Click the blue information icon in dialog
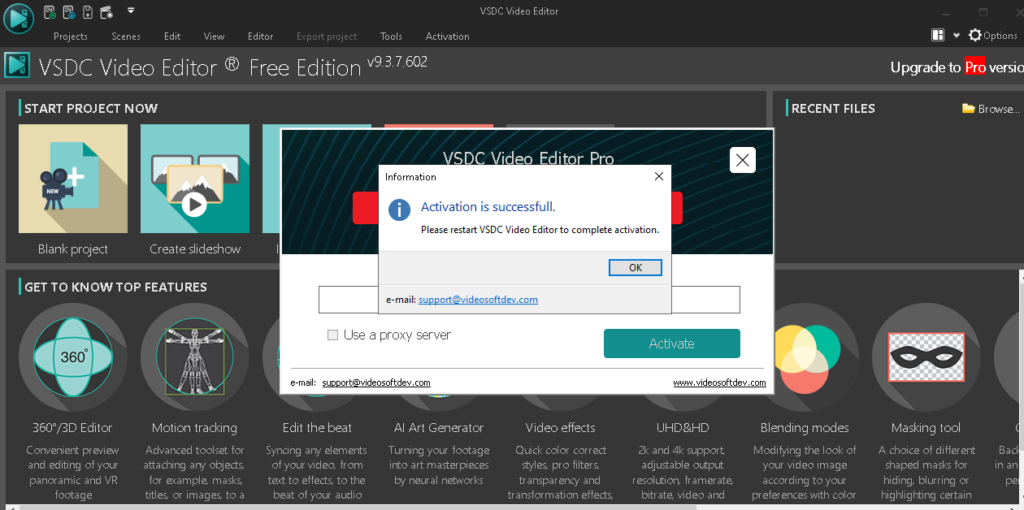The width and height of the screenshot is (1024, 510). pos(400,210)
